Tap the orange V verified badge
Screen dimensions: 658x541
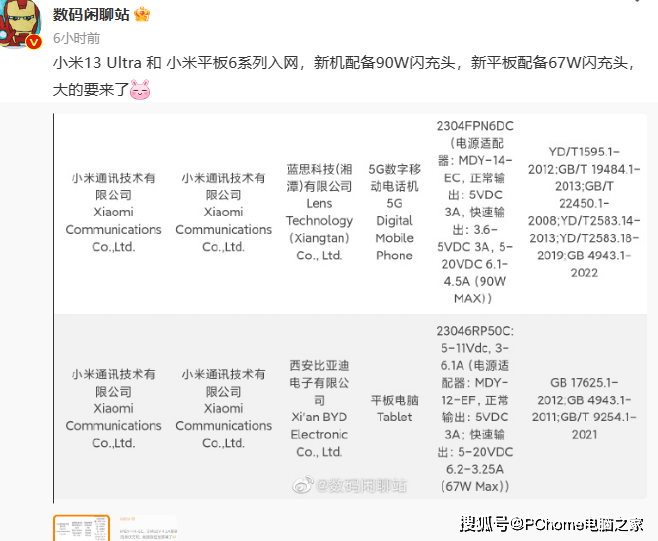[34, 42]
